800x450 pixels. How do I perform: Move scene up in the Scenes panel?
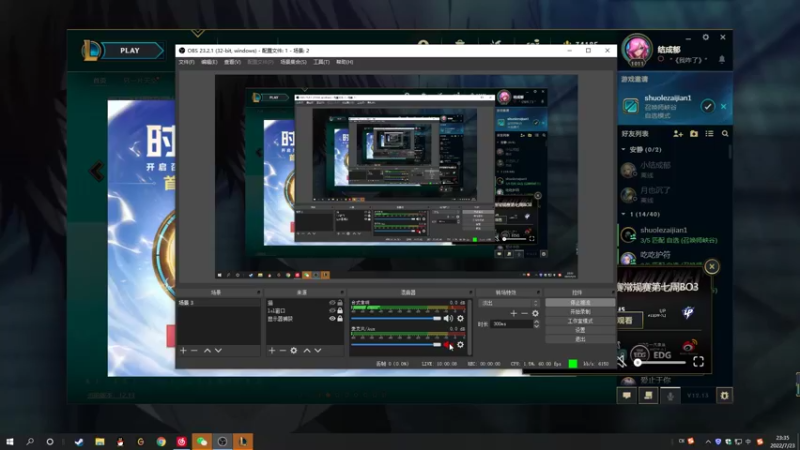click(x=207, y=351)
